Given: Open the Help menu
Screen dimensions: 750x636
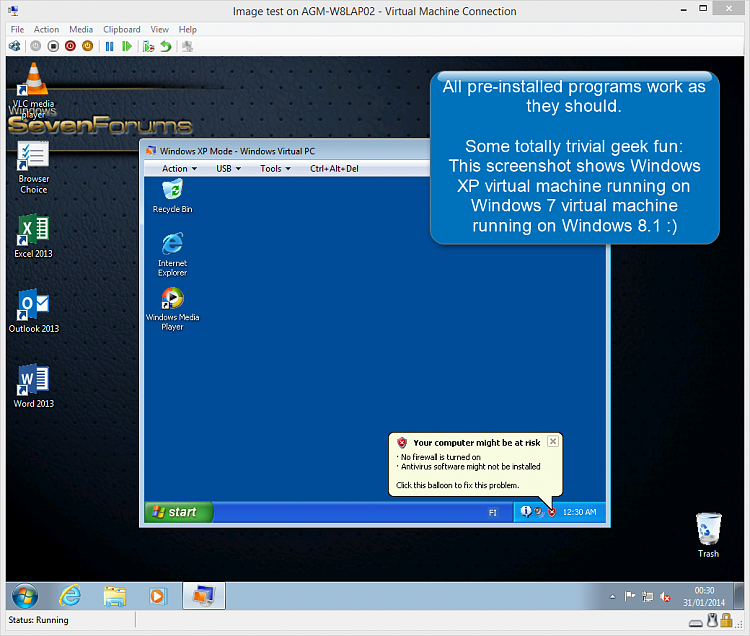Looking at the screenshot, I should click(x=188, y=29).
